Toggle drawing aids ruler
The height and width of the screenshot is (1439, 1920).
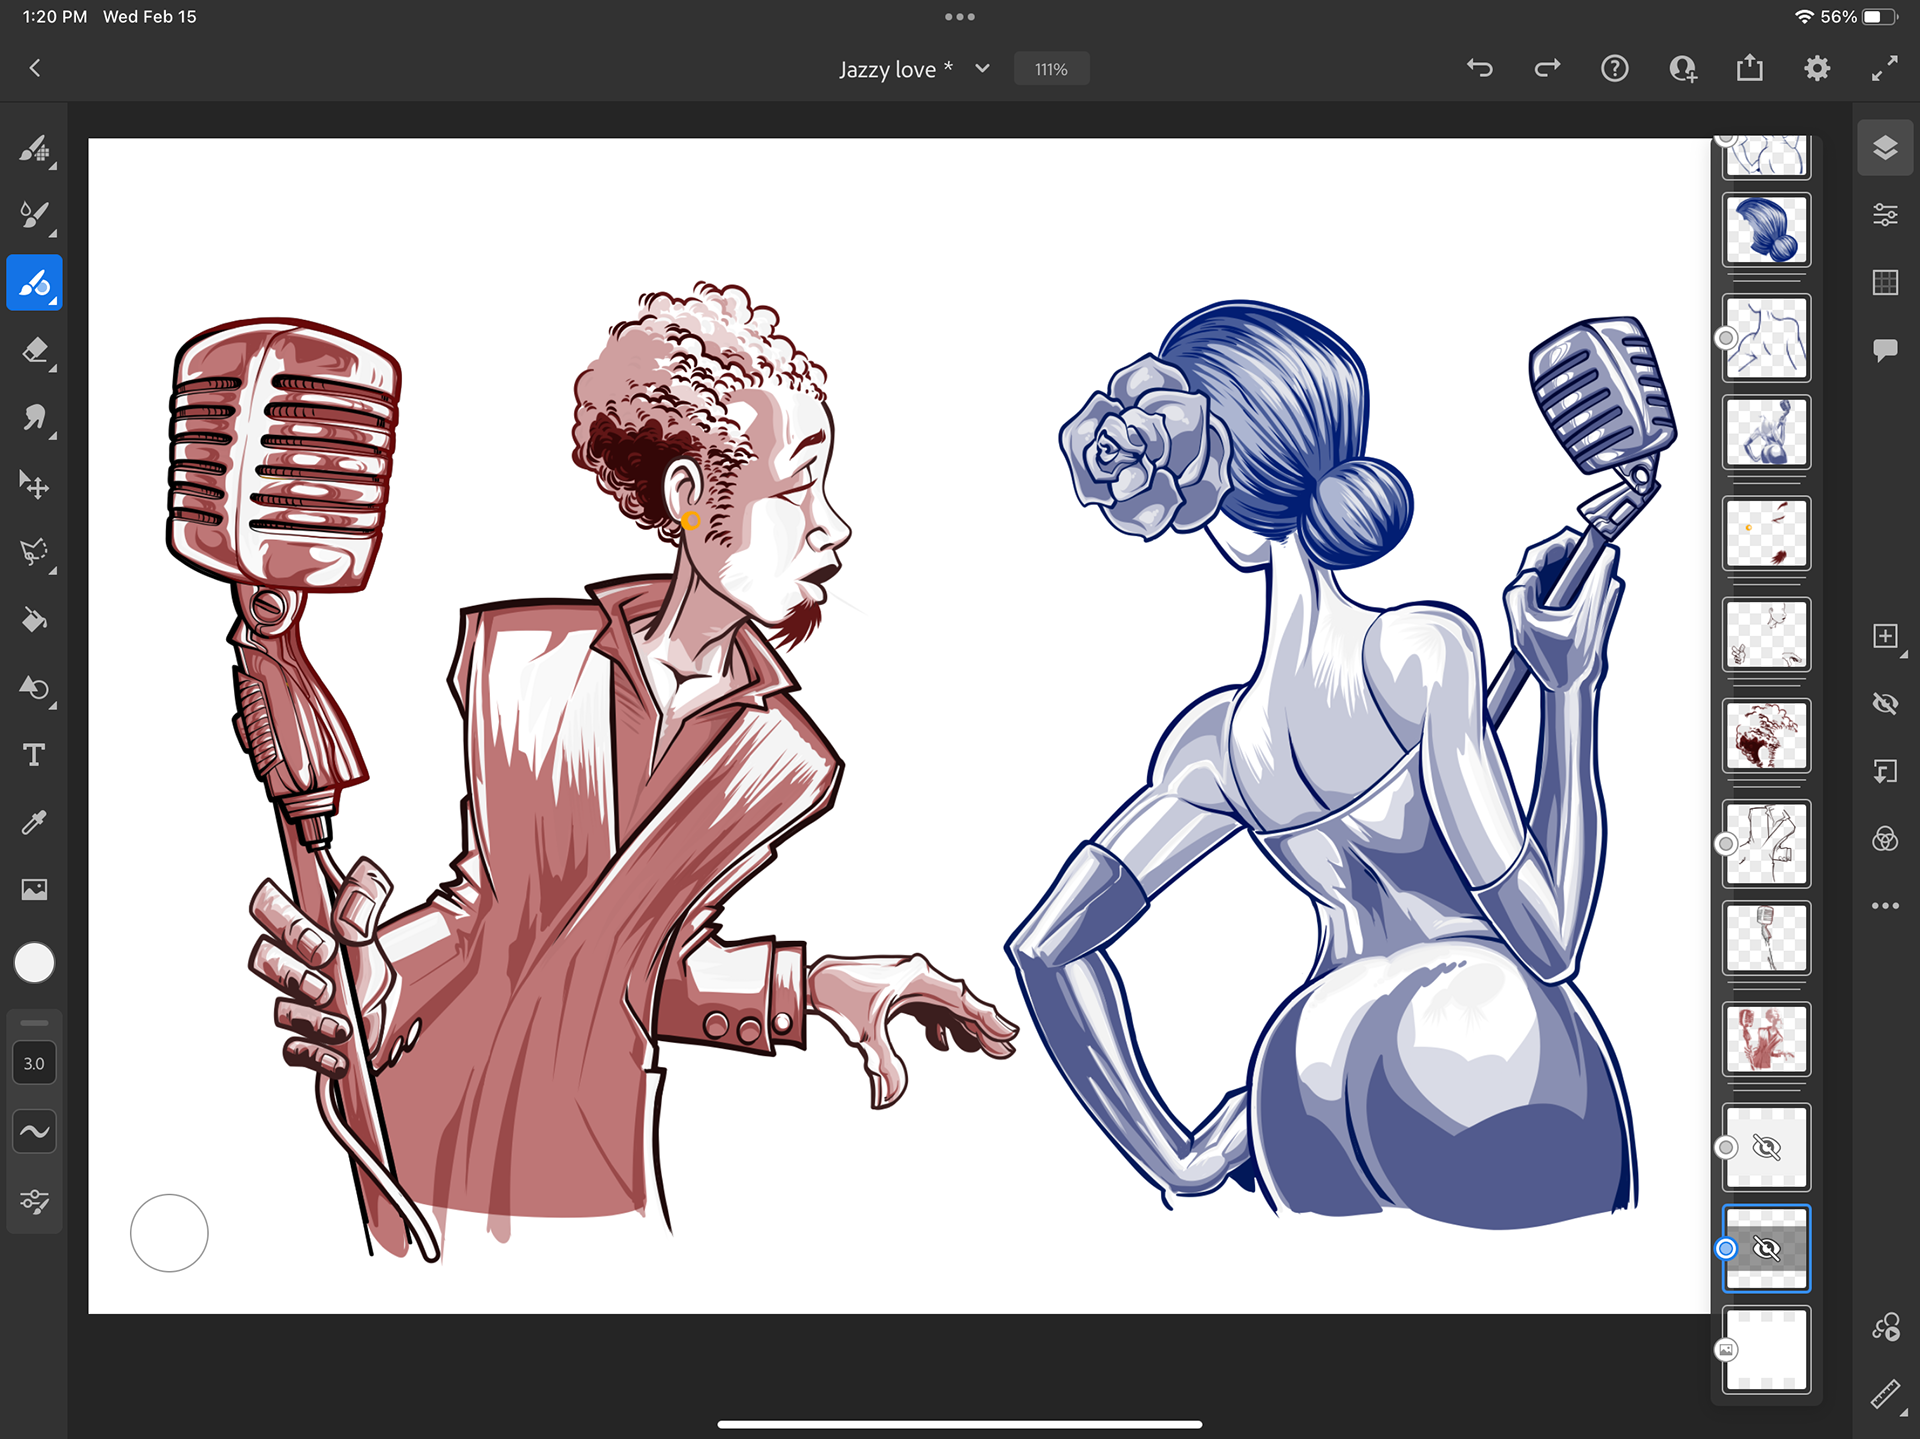1885,1395
